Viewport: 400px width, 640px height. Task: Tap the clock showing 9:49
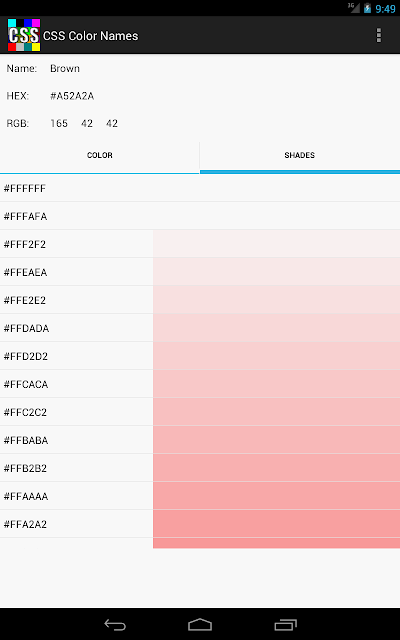point(385,9)
